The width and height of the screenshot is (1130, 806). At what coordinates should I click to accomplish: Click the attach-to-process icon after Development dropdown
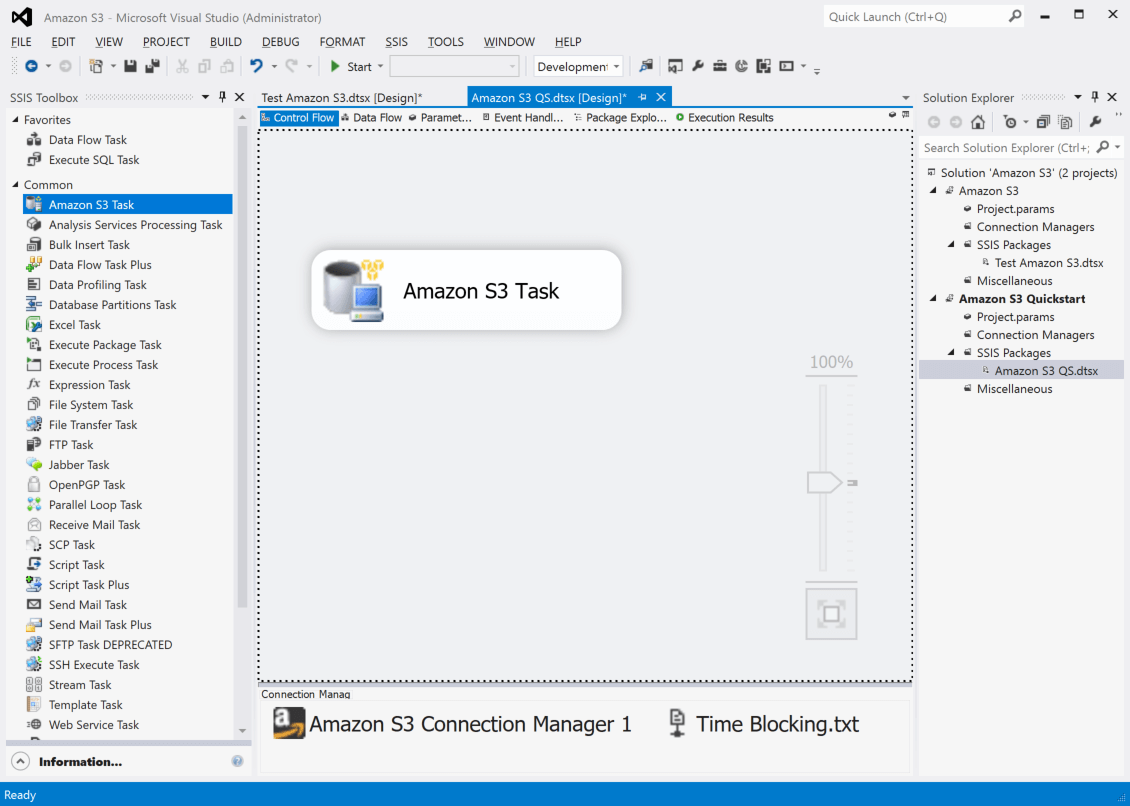click(646, 66)
